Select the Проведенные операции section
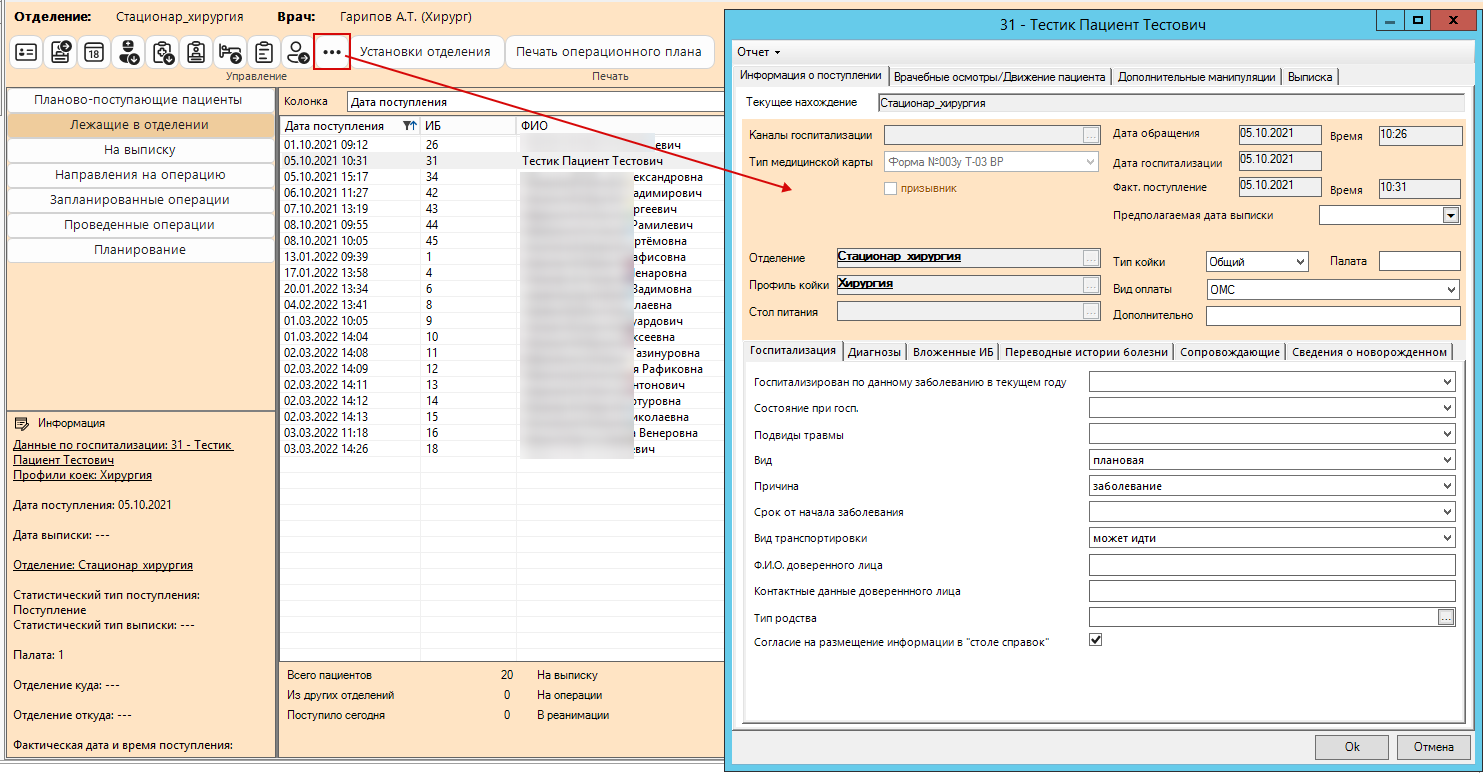Viewport: 1483px width, 773px height. (139, 225)
